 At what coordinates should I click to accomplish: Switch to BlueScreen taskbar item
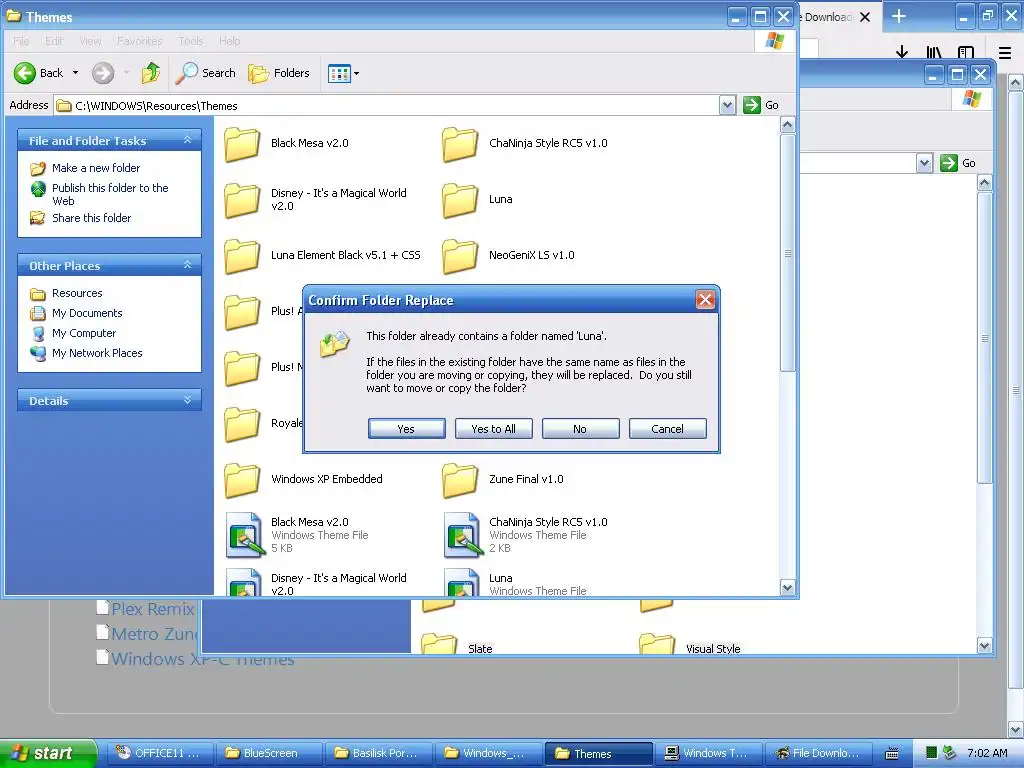[269, 753]
